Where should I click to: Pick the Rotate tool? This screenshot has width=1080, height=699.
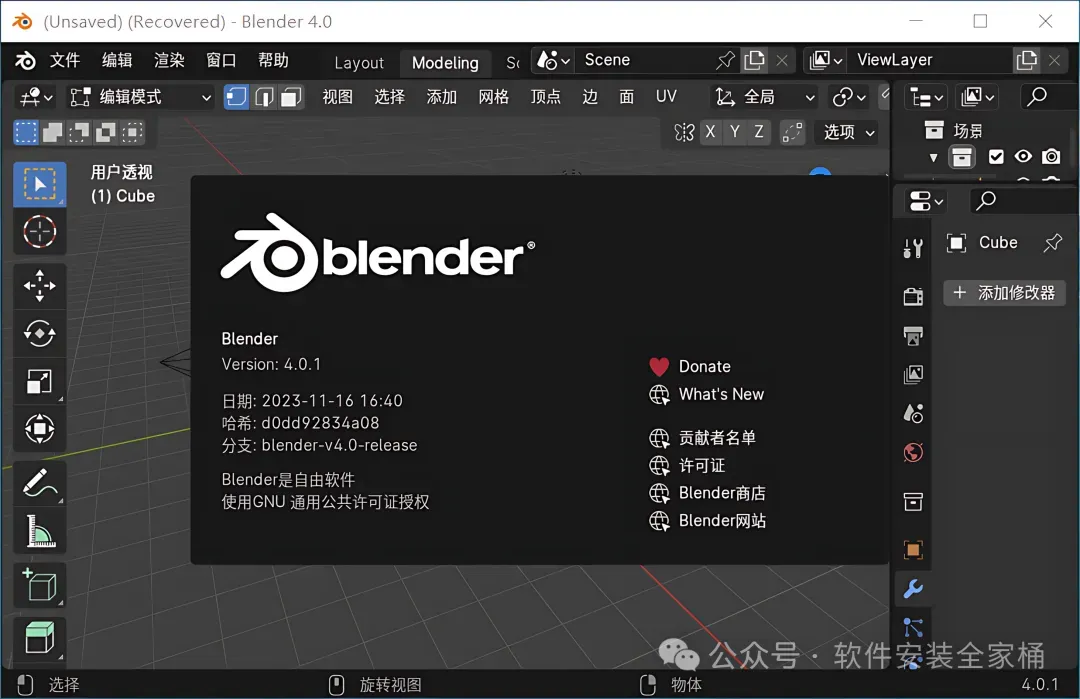coord(40,333)
